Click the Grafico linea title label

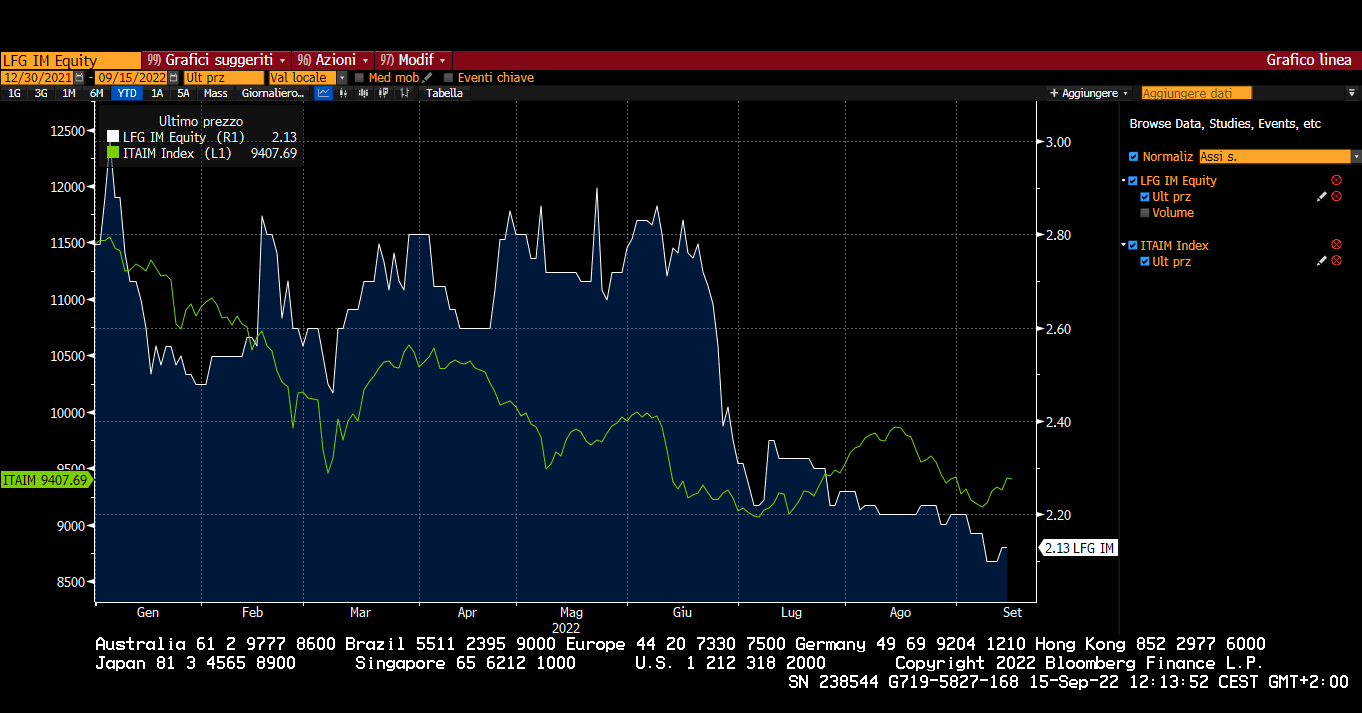pyautogui.click(x=1309, y=60)
